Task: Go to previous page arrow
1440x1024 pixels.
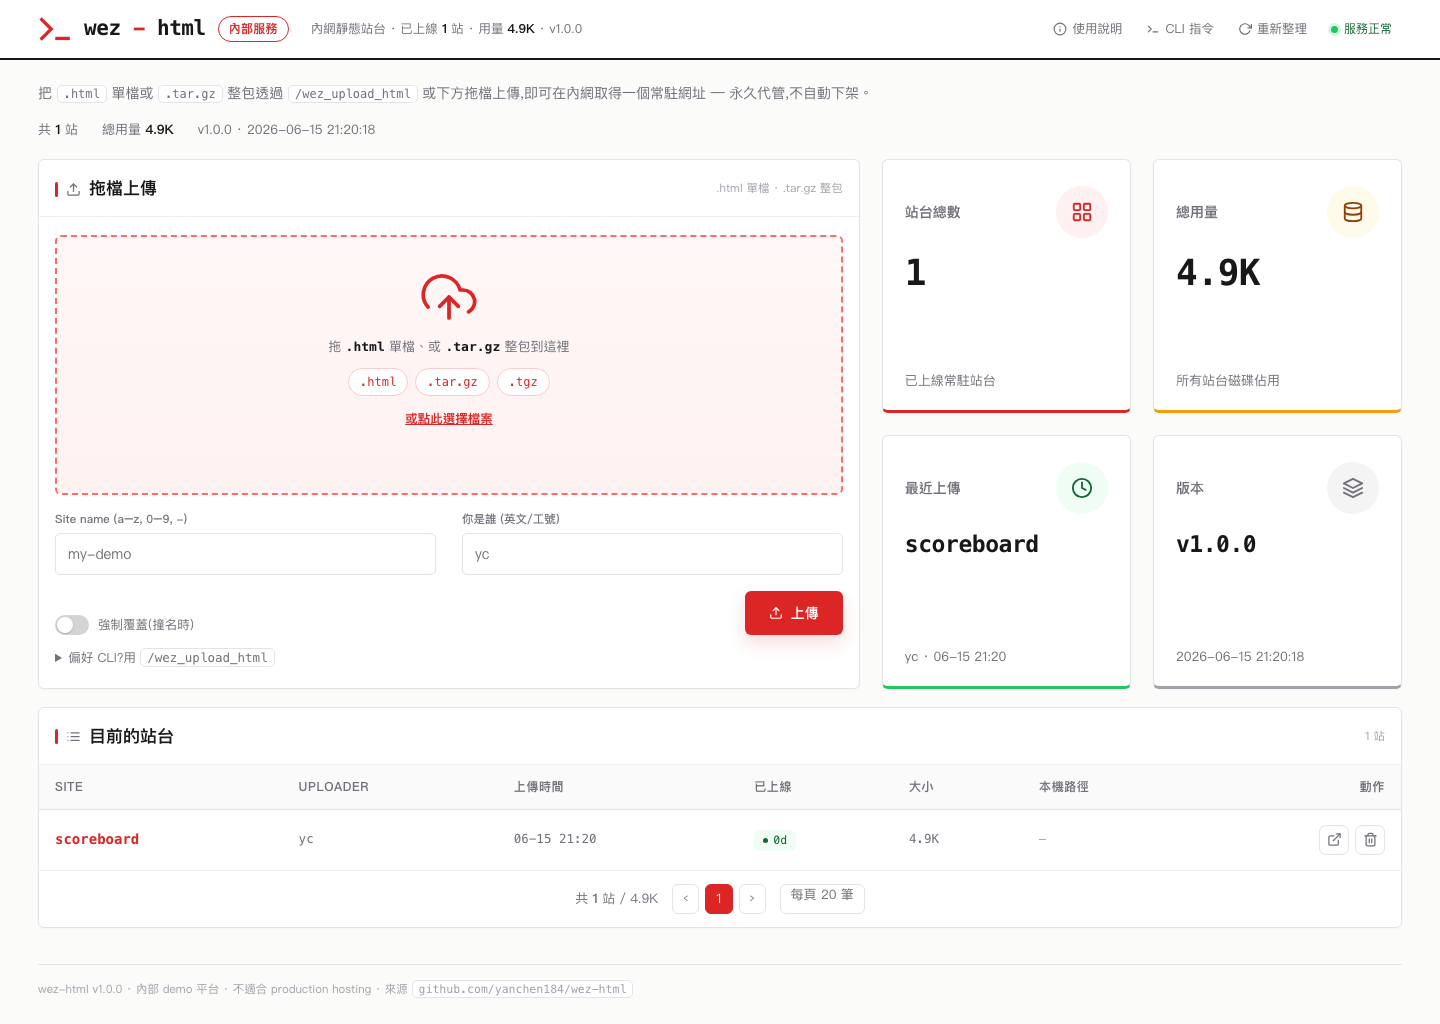Action: click(686, 898)
